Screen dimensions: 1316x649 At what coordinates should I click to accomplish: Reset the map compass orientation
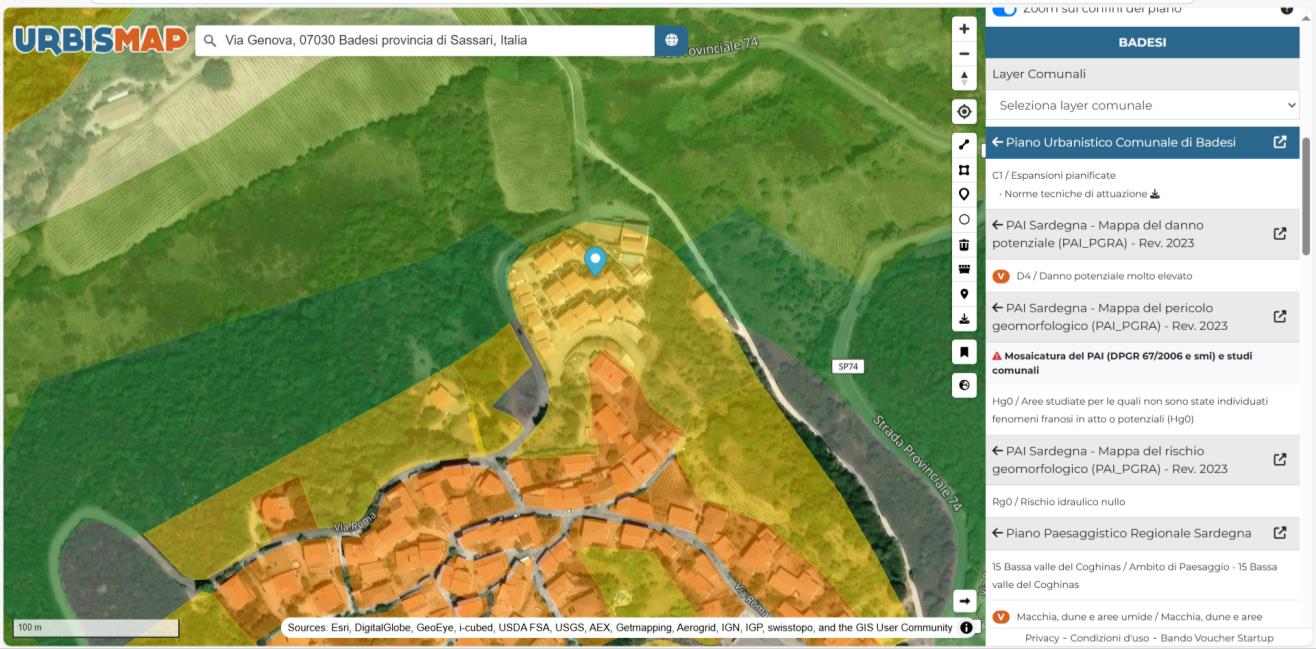[x=964, y=78]
